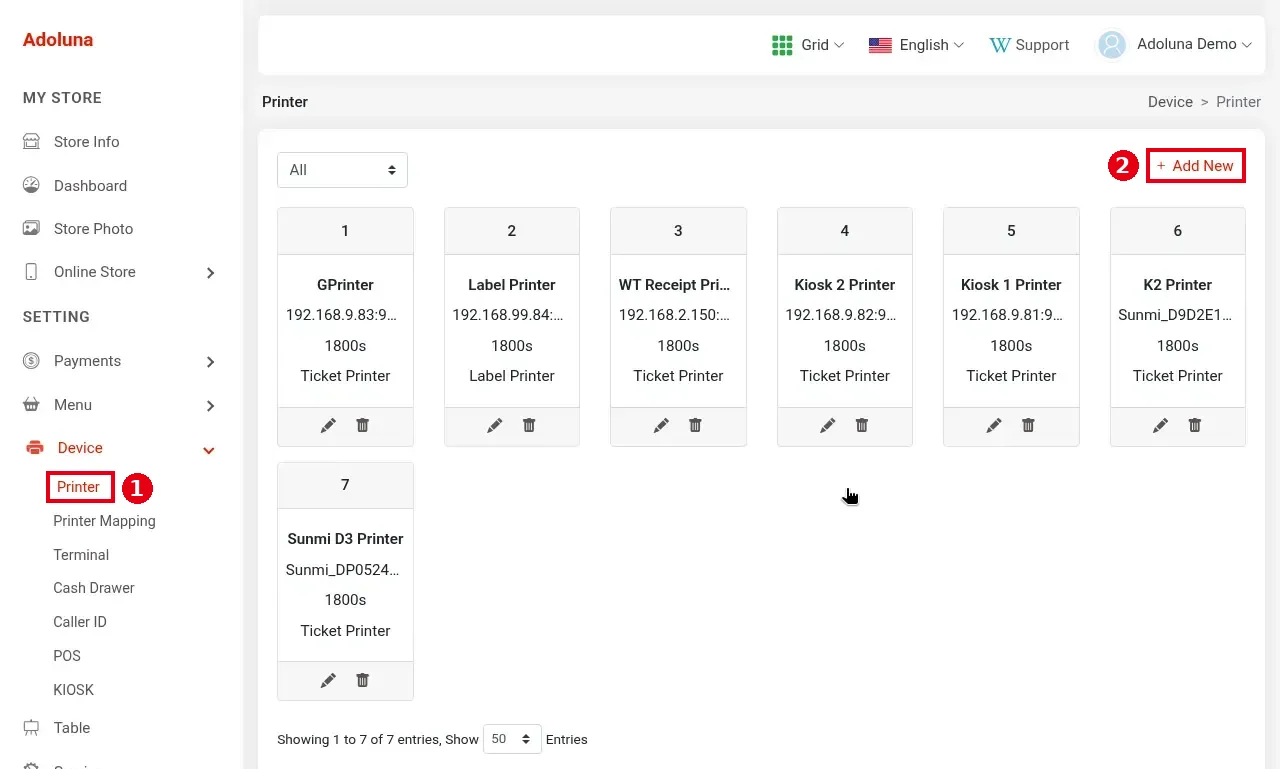
Task: Edit the Kiosk 1 Printer card
Action: [994, 425]
